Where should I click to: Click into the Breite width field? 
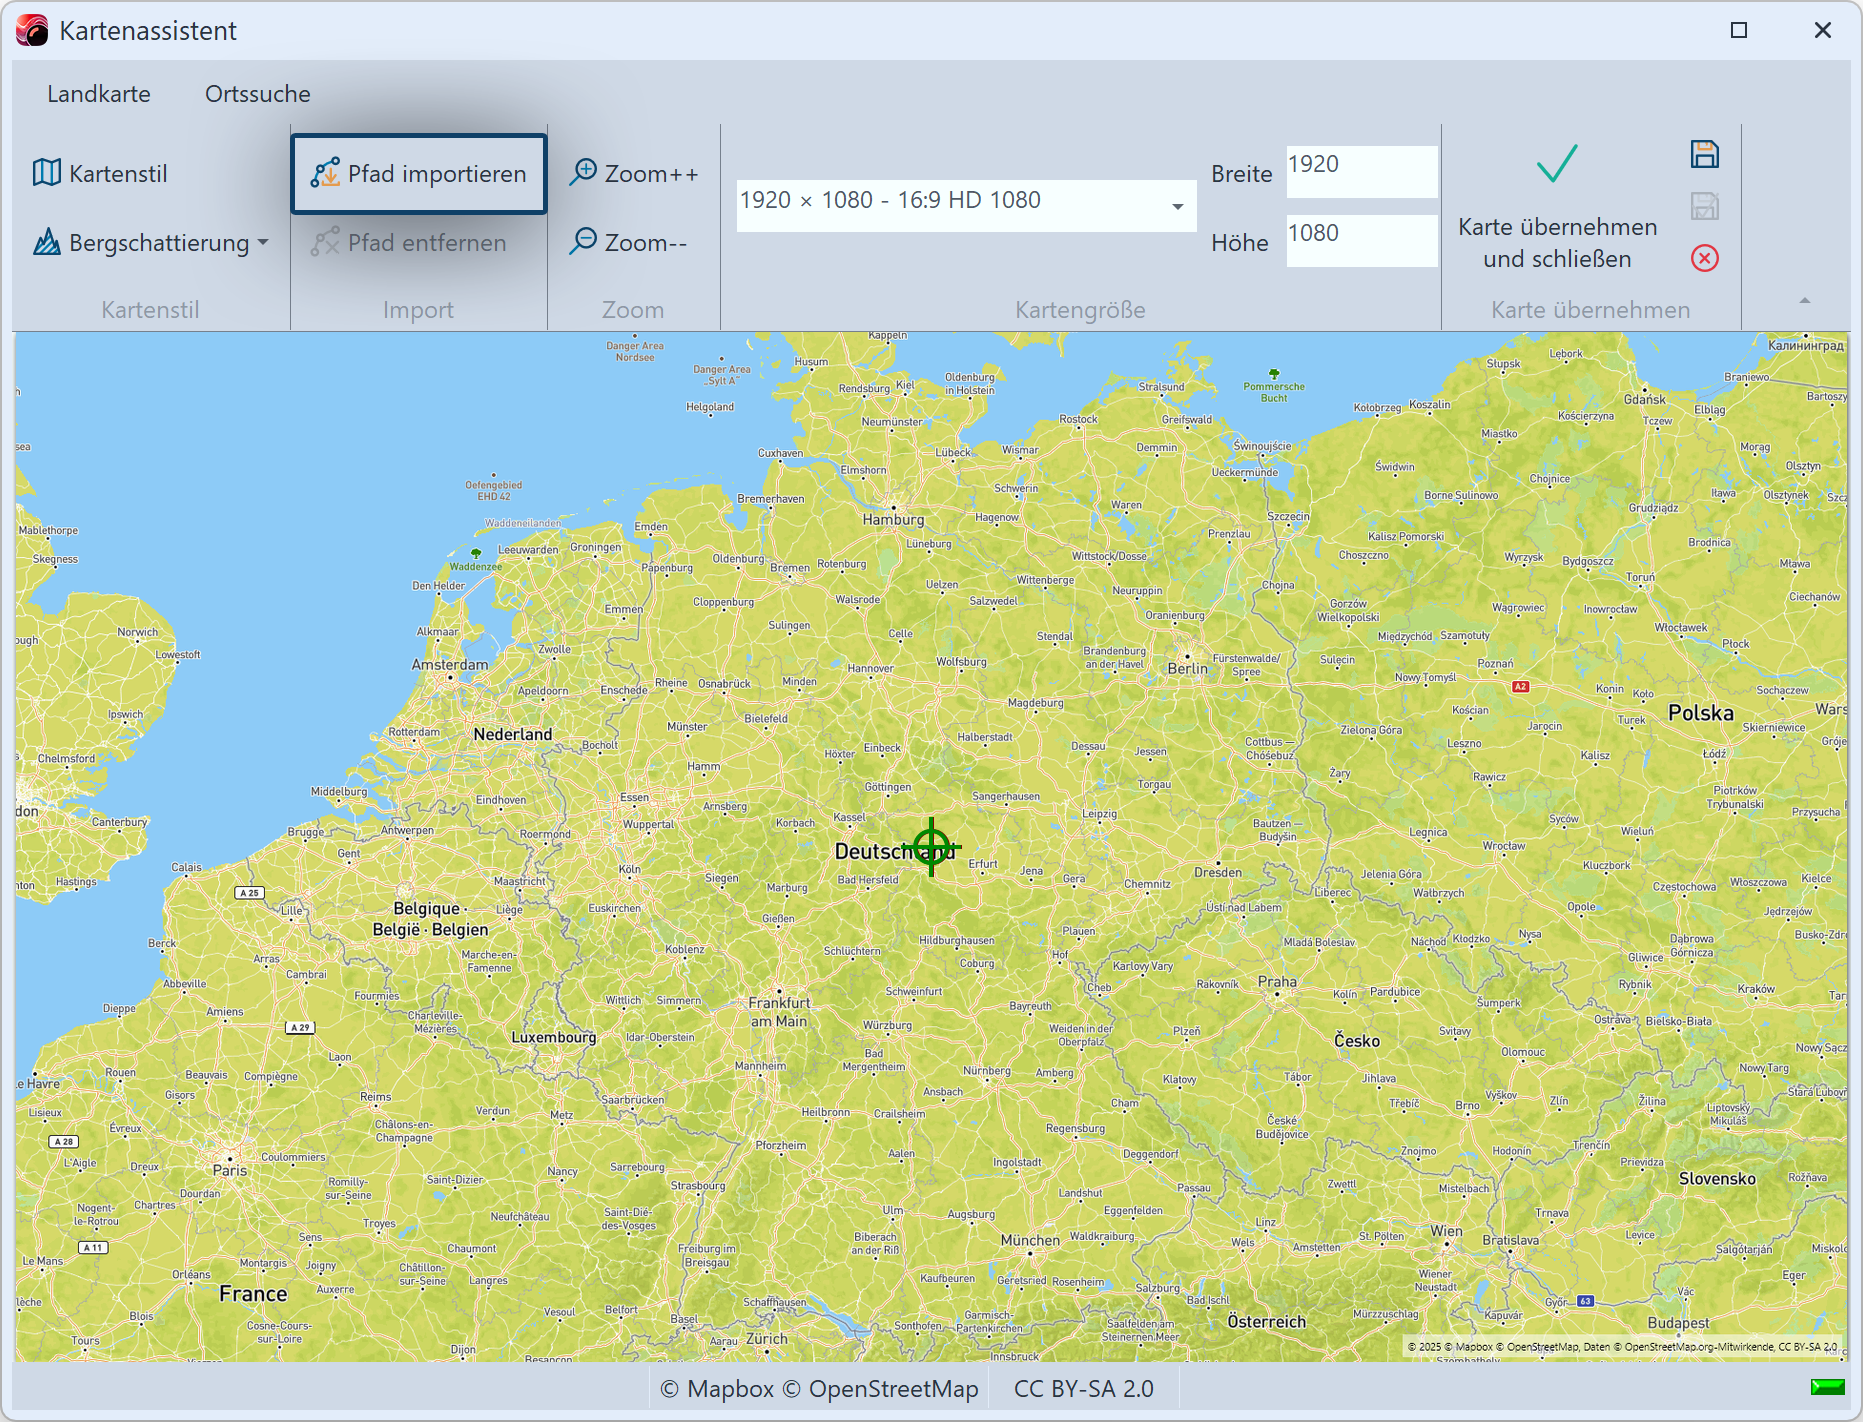pos(1360,172)
